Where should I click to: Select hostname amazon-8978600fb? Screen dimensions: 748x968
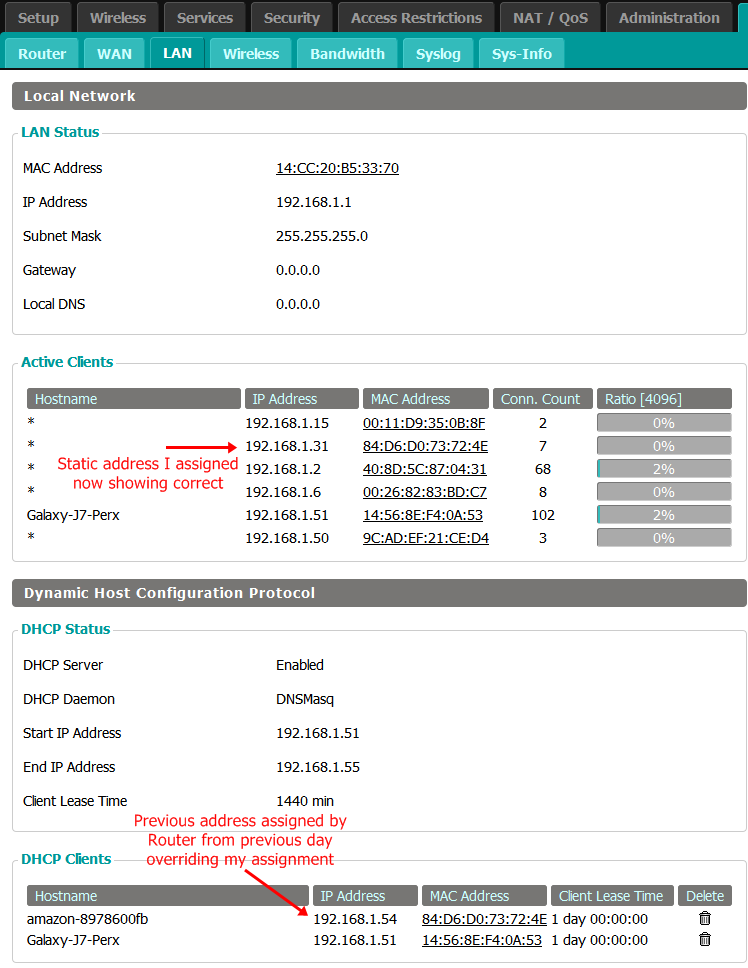87,919
